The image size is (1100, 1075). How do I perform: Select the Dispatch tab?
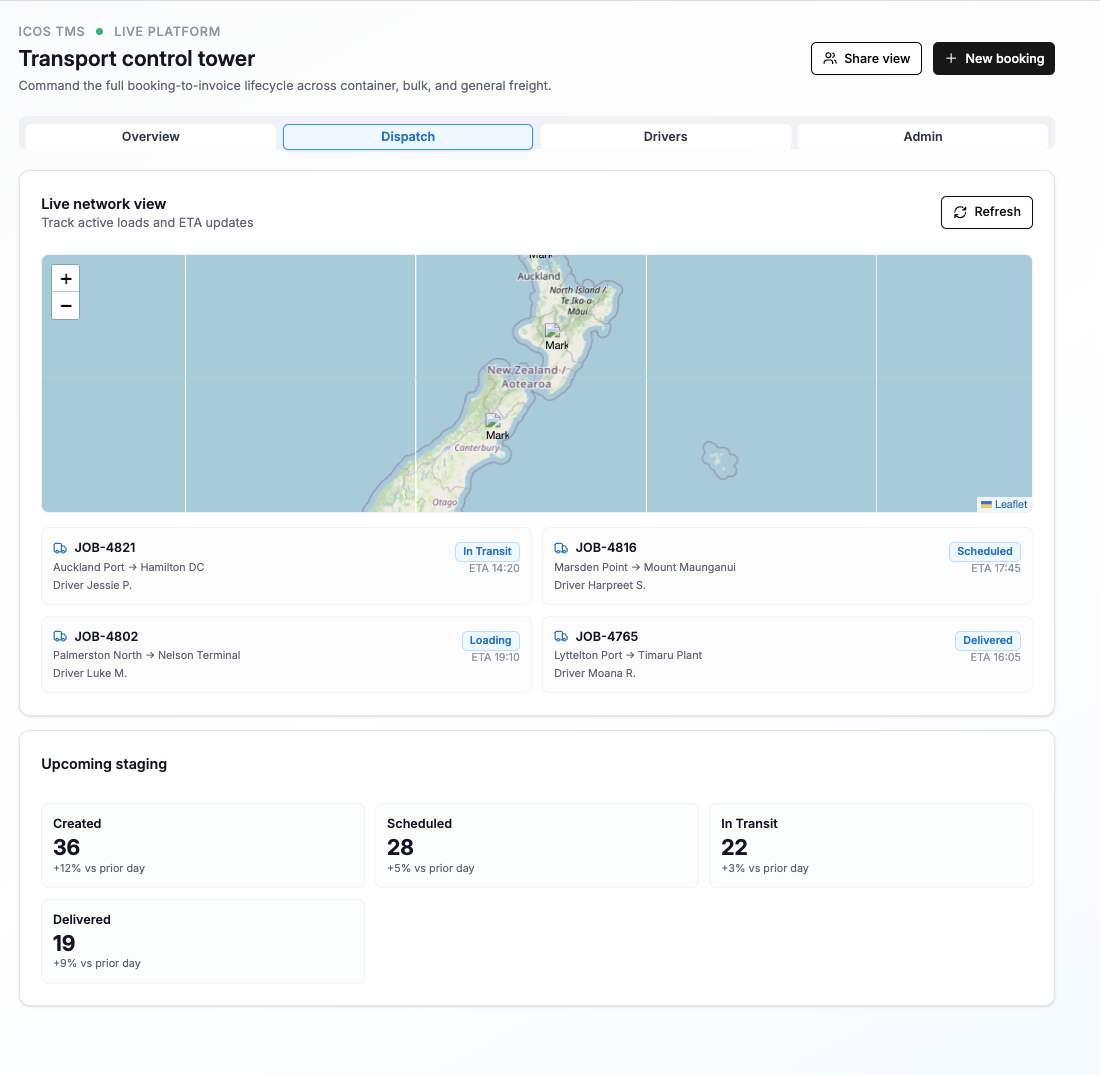408,137
